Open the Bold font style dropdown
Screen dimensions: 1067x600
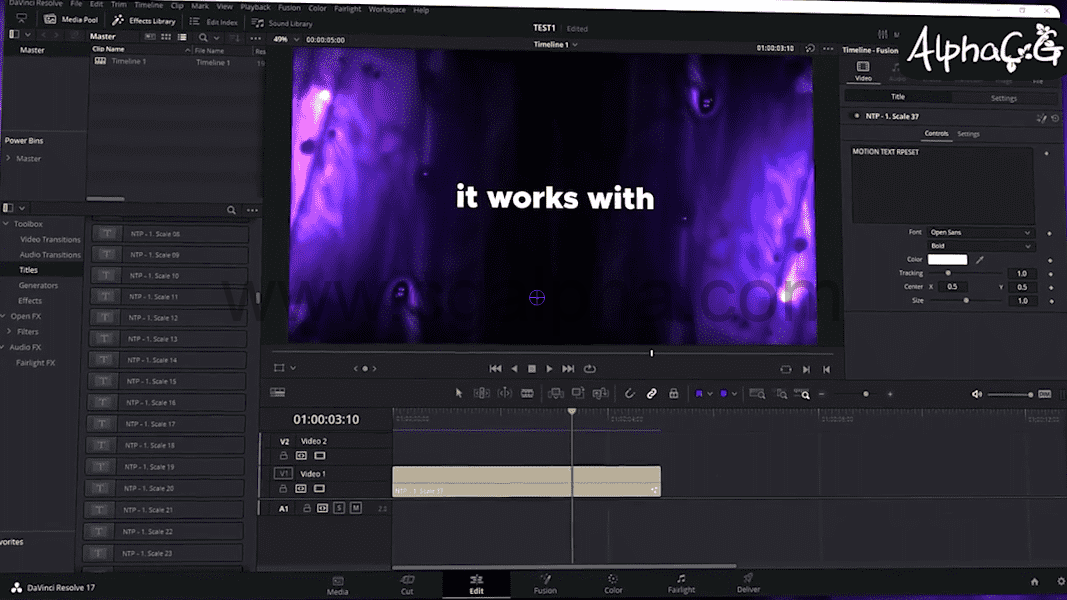(980, 246)
